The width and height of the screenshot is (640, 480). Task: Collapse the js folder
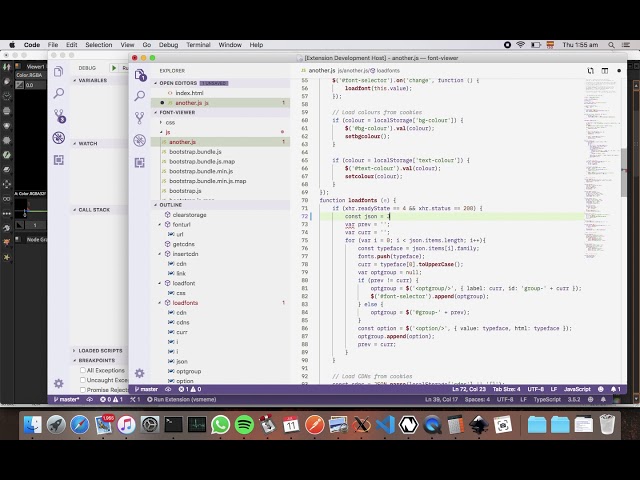click(161, 132)
